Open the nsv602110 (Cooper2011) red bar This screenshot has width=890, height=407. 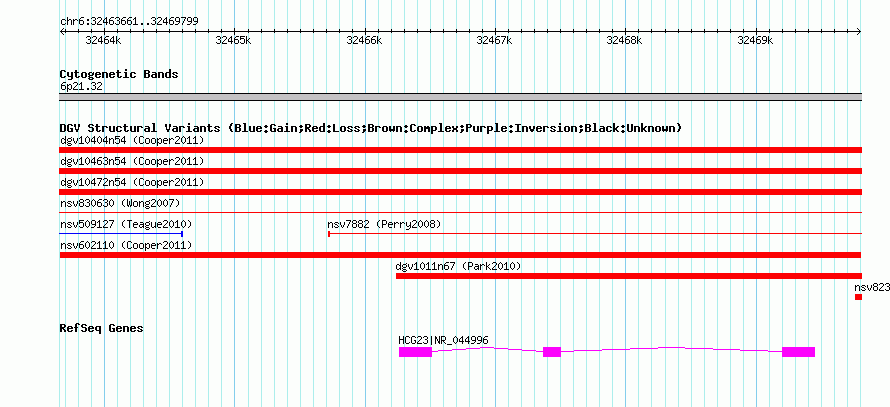click(x=460, y=255)
